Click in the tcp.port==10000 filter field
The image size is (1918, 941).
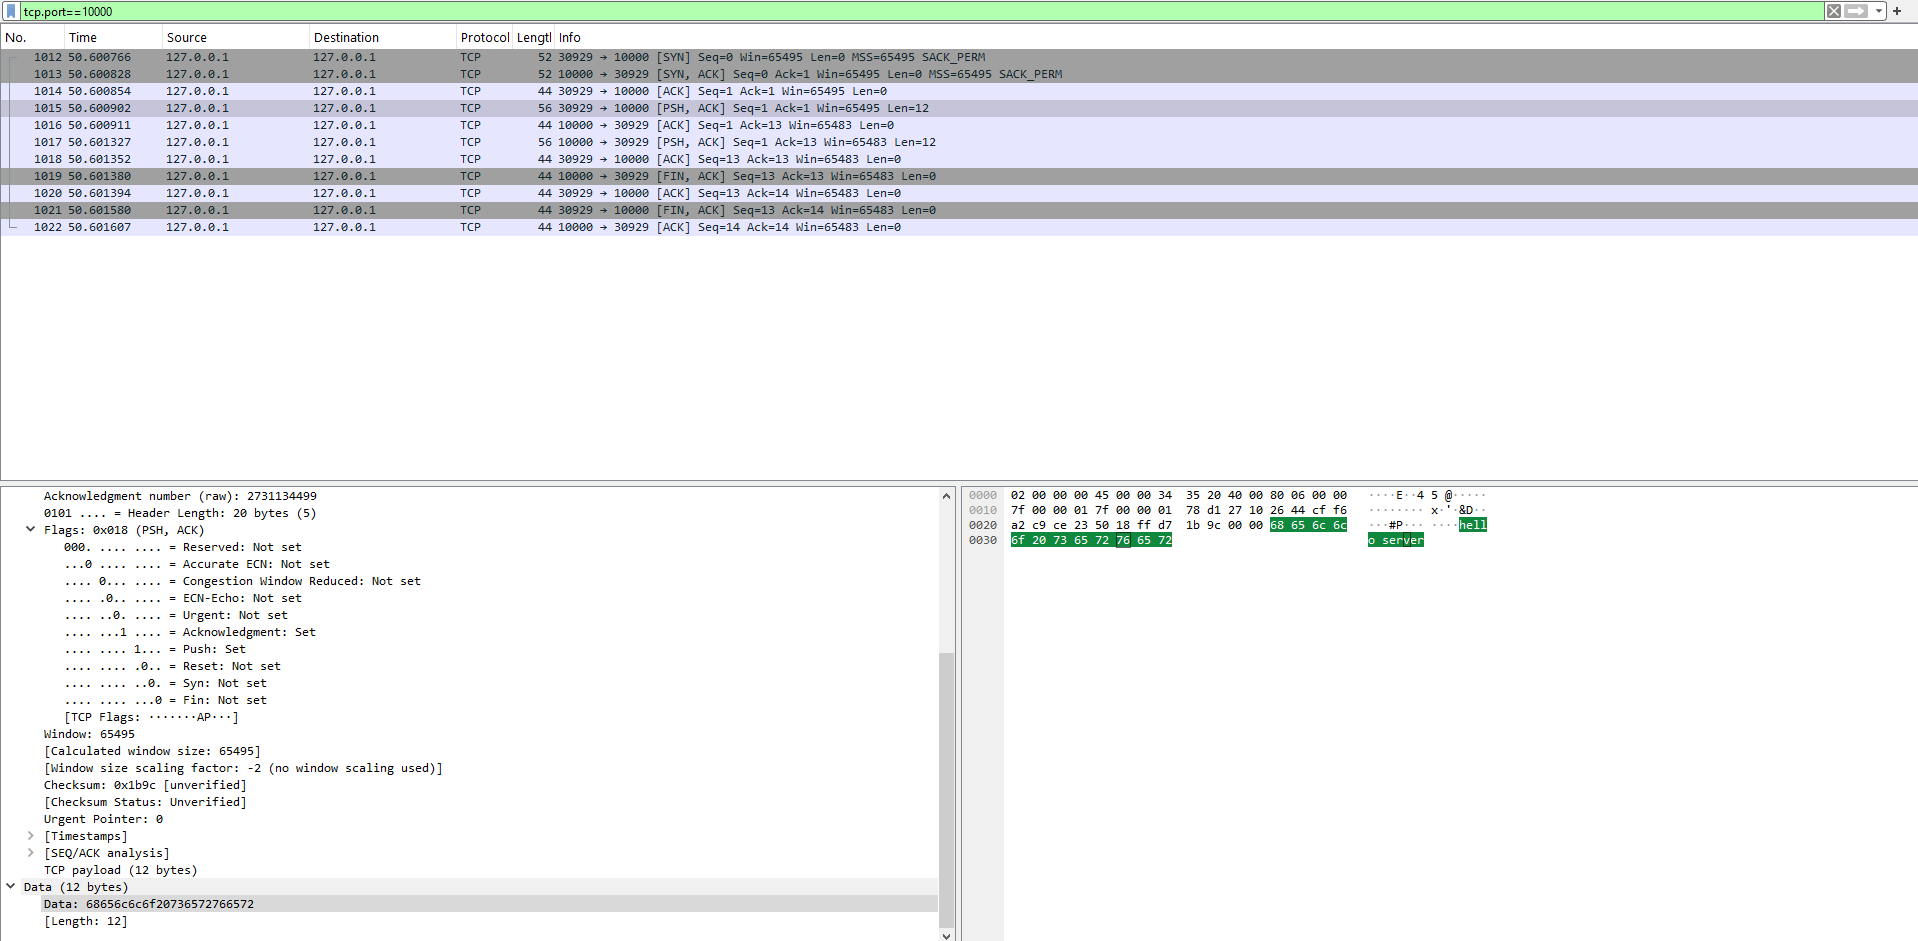click(900, 11)
